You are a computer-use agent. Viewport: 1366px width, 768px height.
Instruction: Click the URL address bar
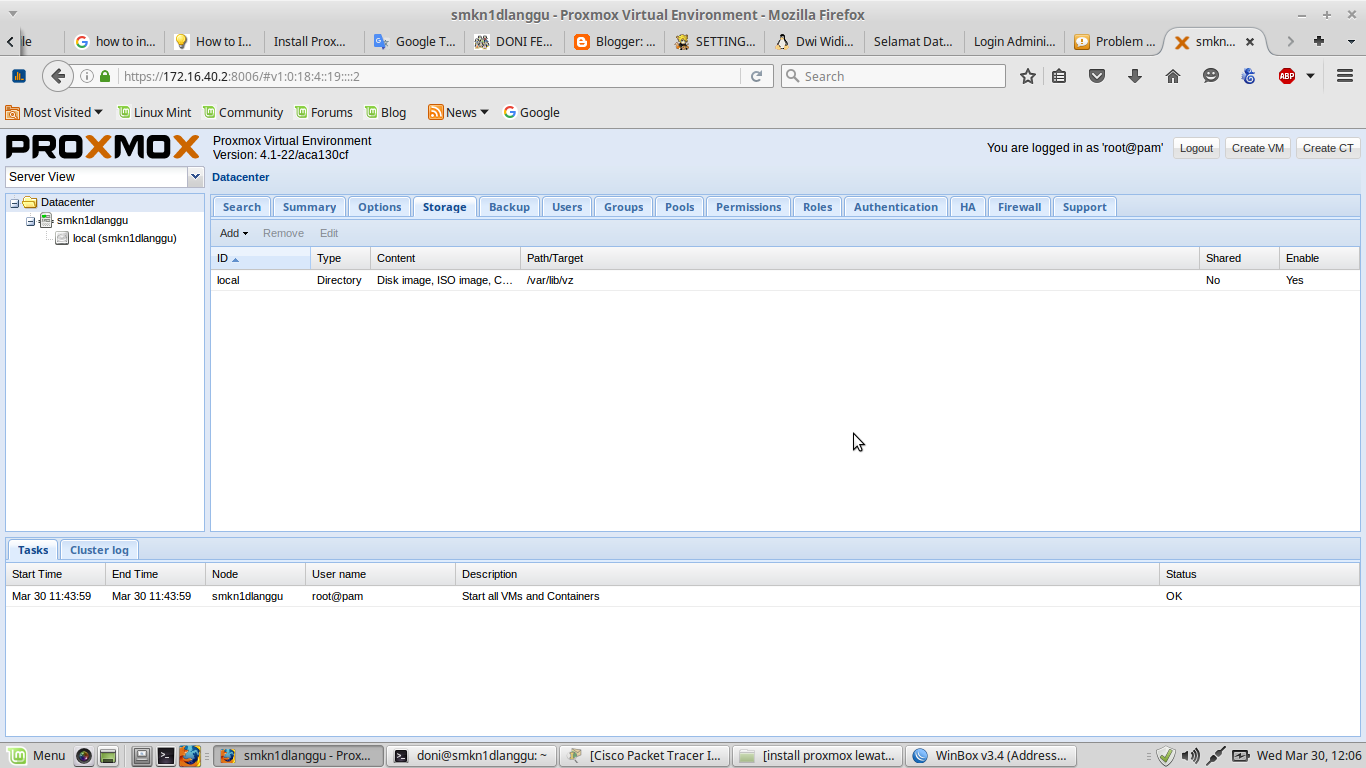[x=430, y=76]
